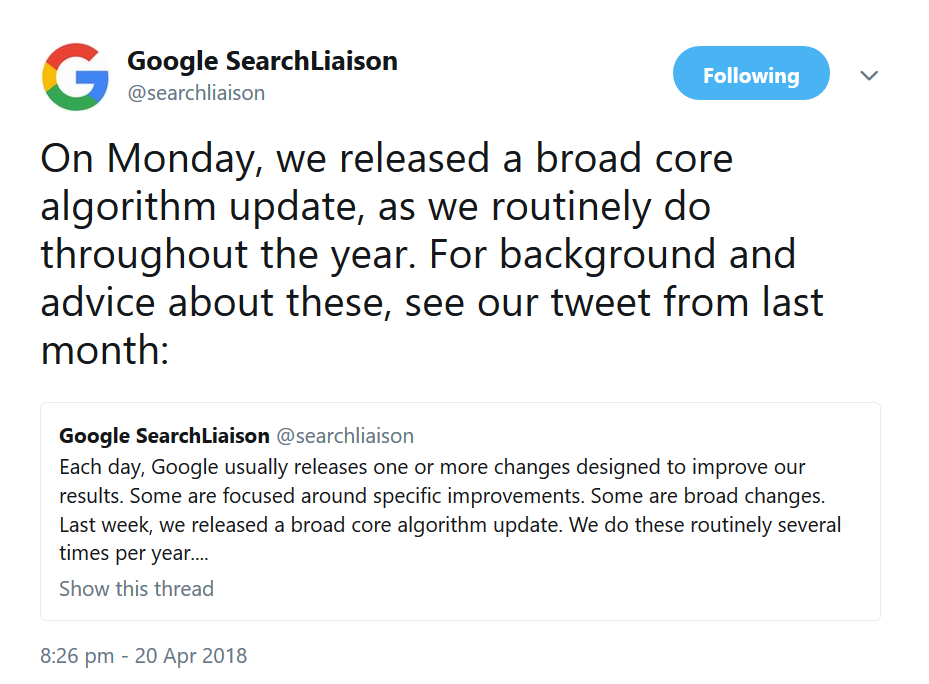Open the profile via the multicolored G icon
Image resolution: width=929 pixels, height=684 pixels.
tap(74, 74)
